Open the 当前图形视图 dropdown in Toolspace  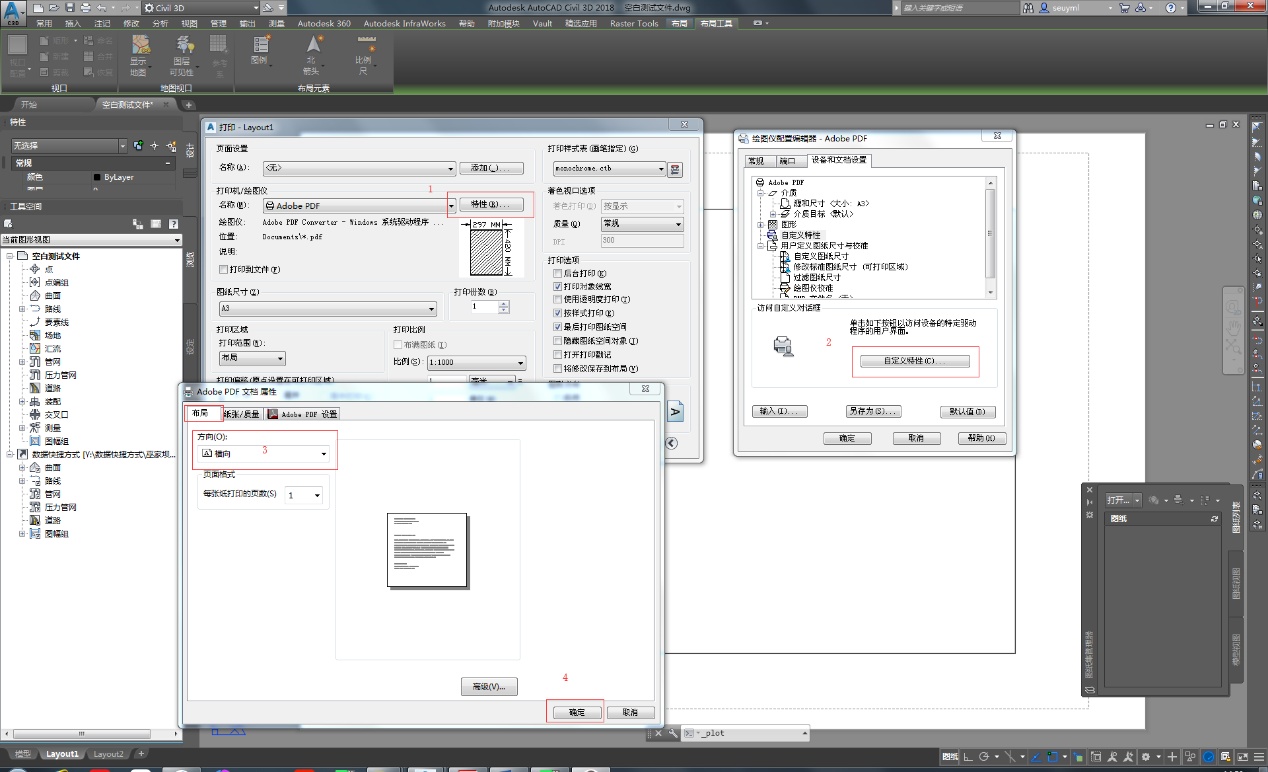90,240
